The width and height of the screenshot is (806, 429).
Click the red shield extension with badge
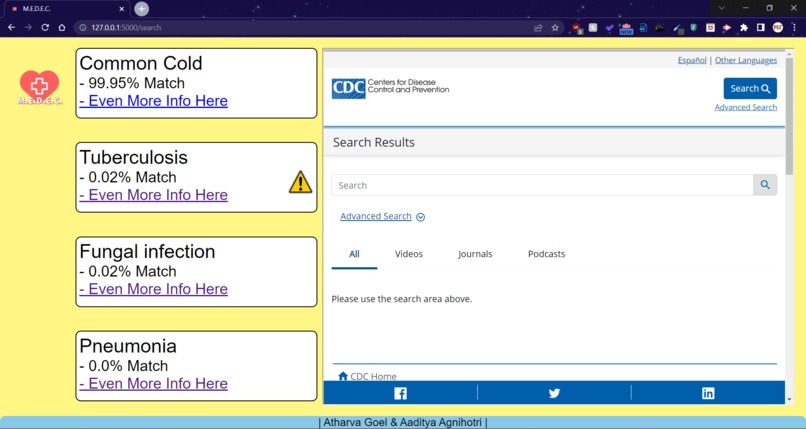tap(577, 28)
